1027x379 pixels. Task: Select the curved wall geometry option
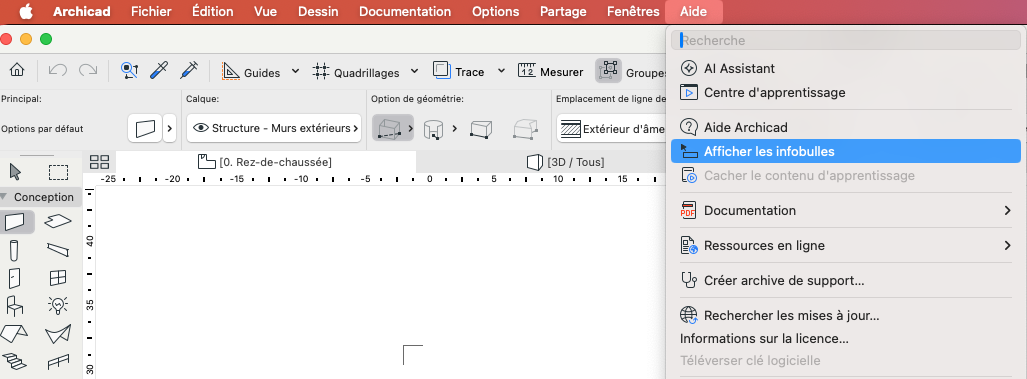click(433, 130)
